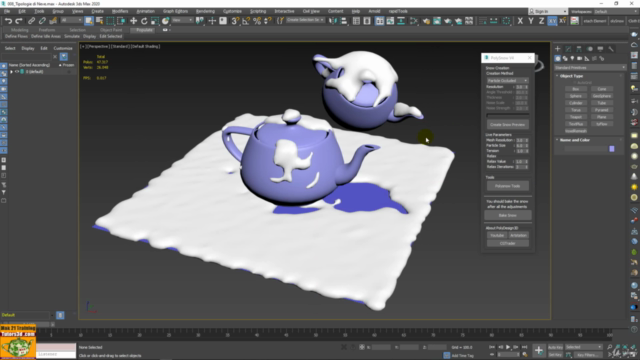640x360 pixels.
Task: Open the selection filter All dropdown
Action: click(x=71, y=20)
